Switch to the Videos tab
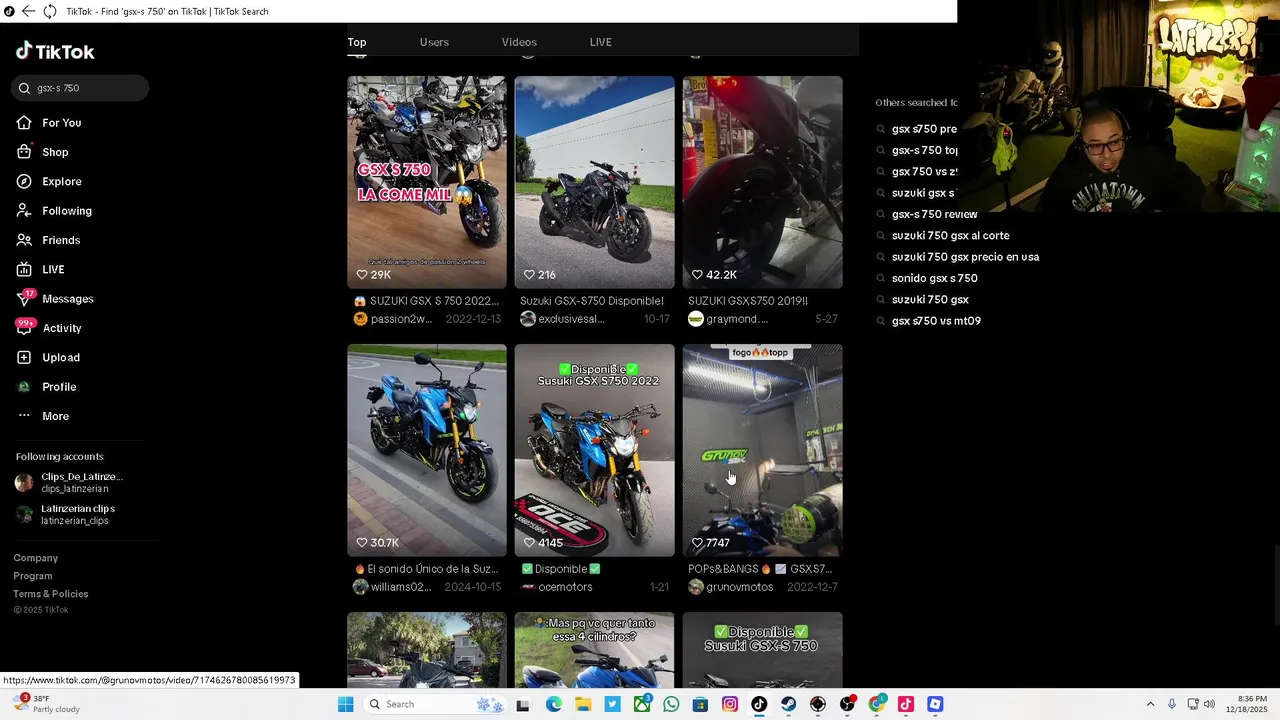 (519, 42)
